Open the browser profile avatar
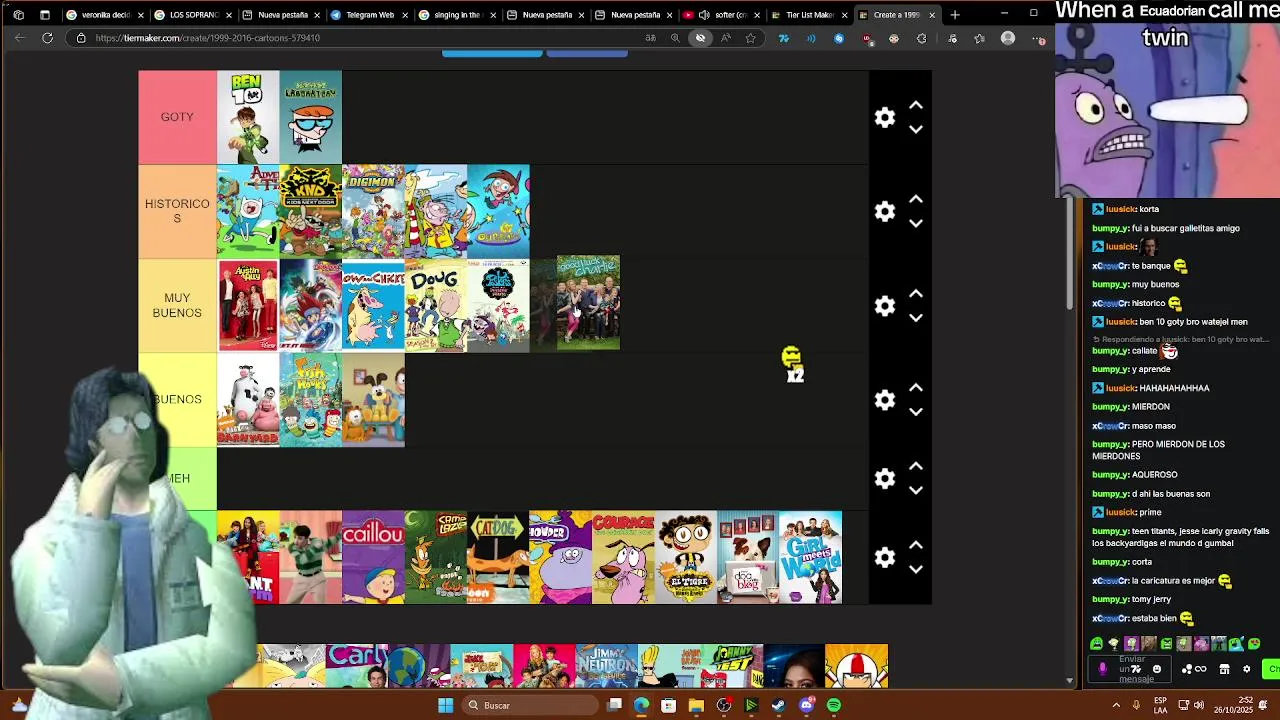This screenshot has height=720, width=1280. tap(1008, 38)
